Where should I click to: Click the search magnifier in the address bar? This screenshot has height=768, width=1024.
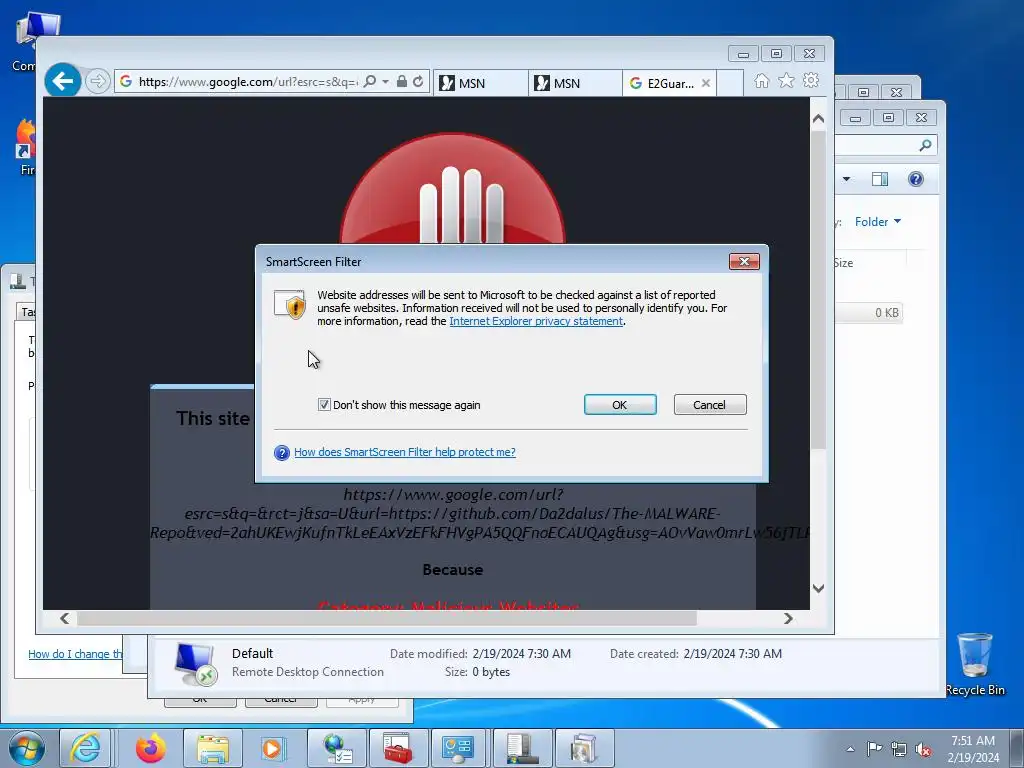tap(370, 82)
